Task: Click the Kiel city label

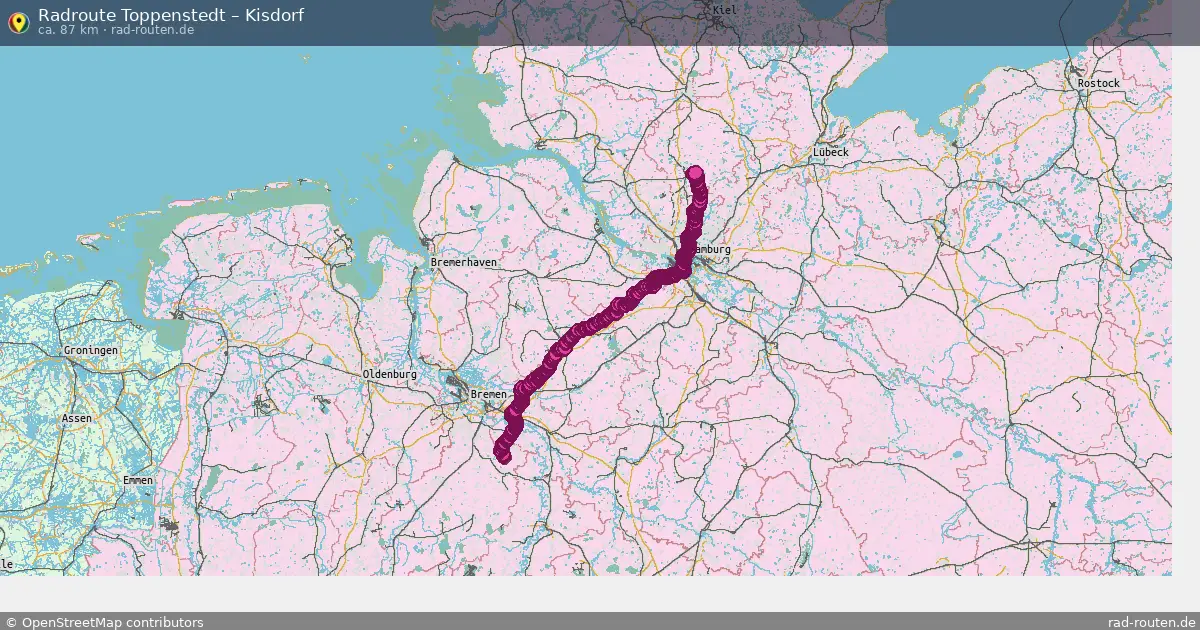Action: [x=724, y=10]
